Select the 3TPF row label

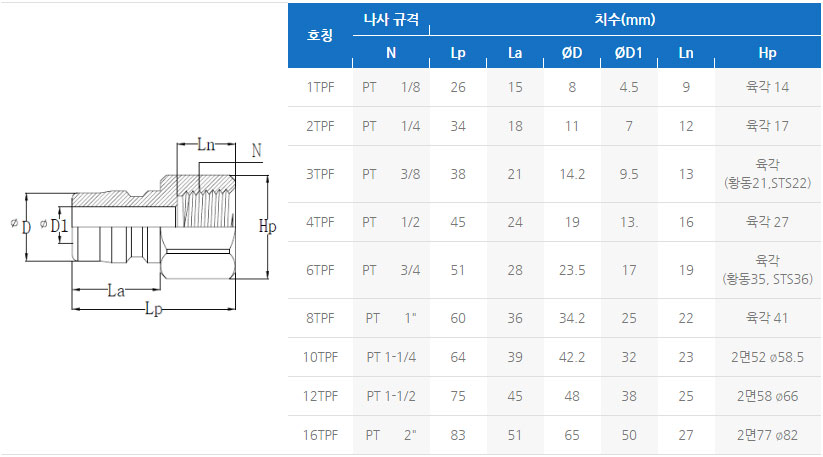(320, 174)
